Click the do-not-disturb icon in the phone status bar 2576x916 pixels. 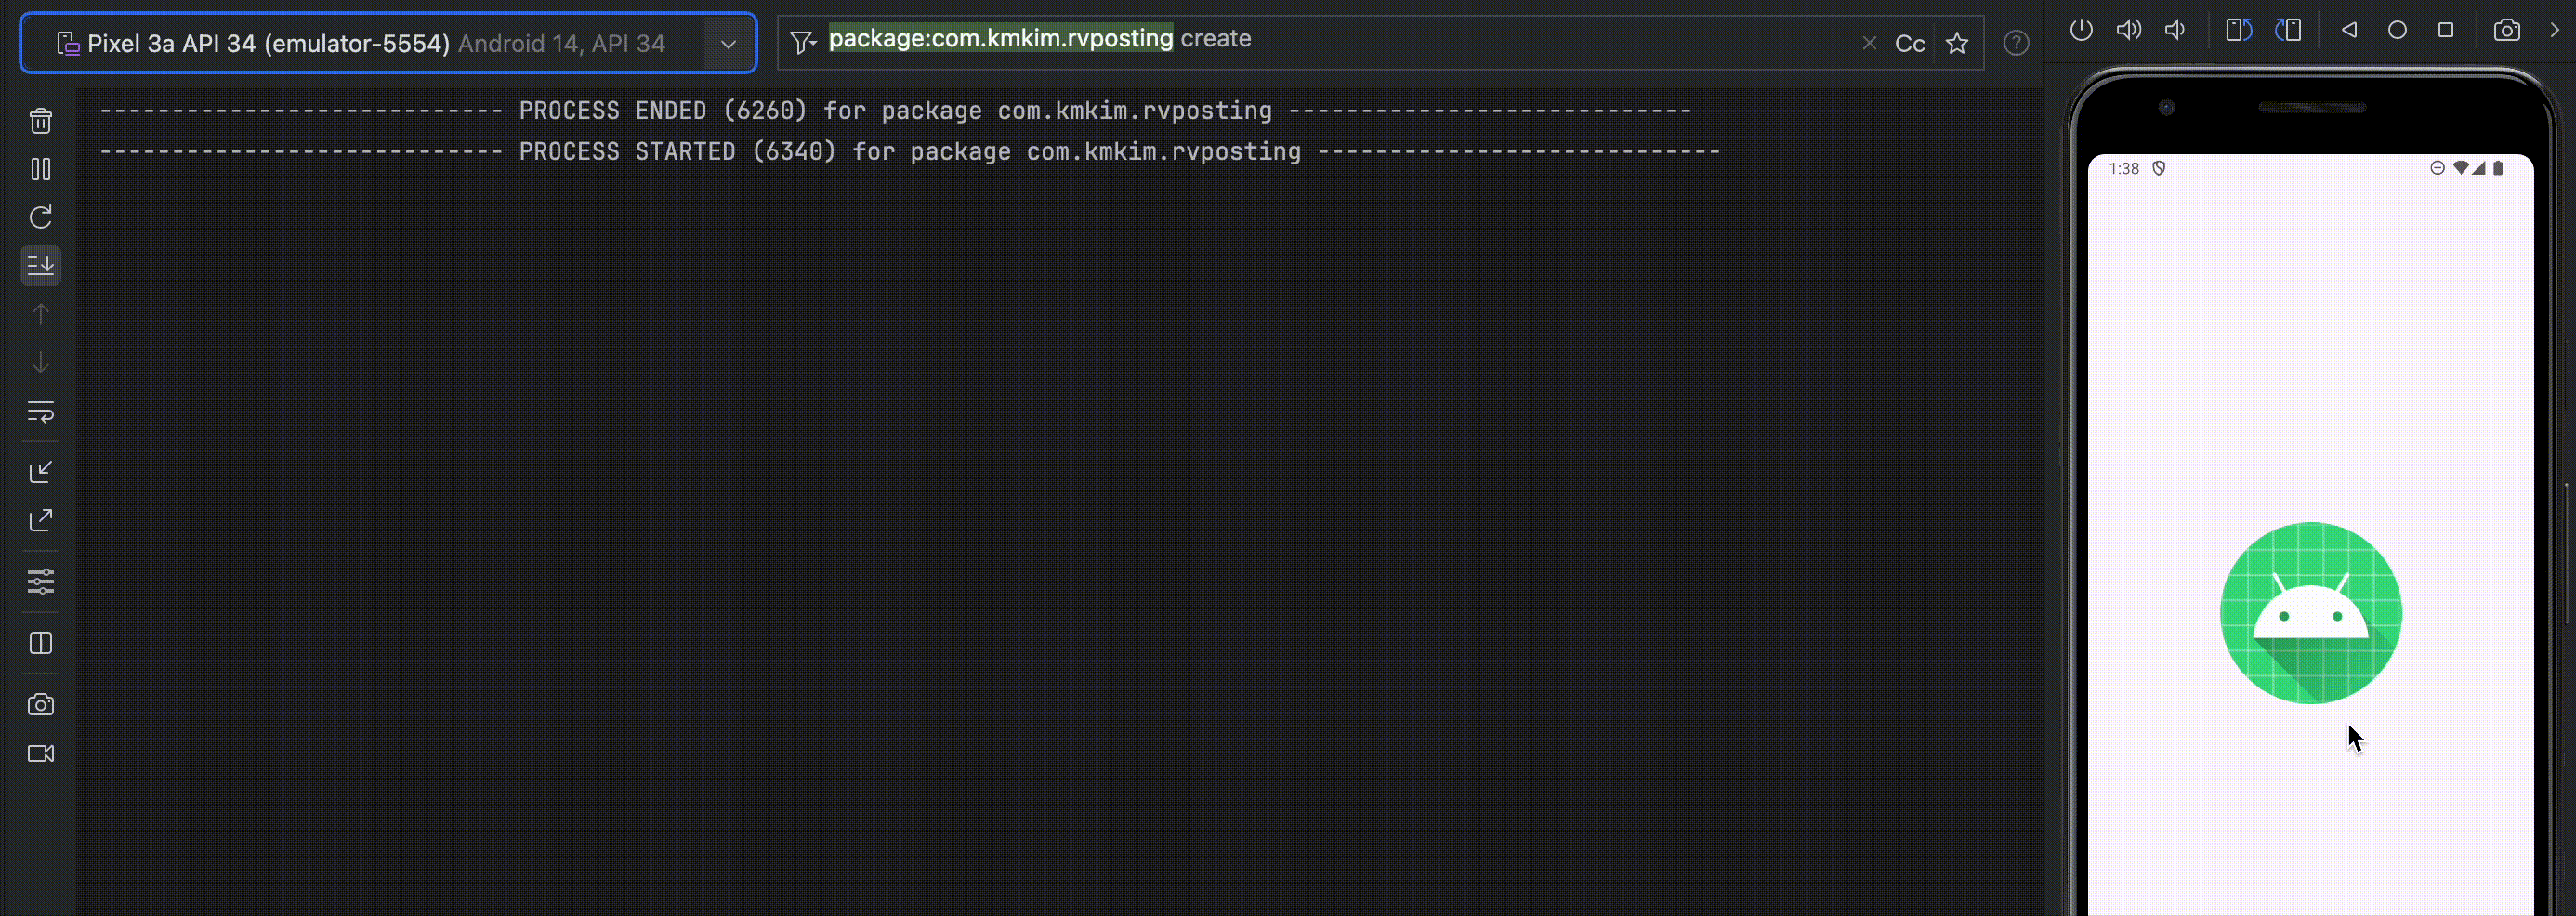click(x=2438, y=168)
